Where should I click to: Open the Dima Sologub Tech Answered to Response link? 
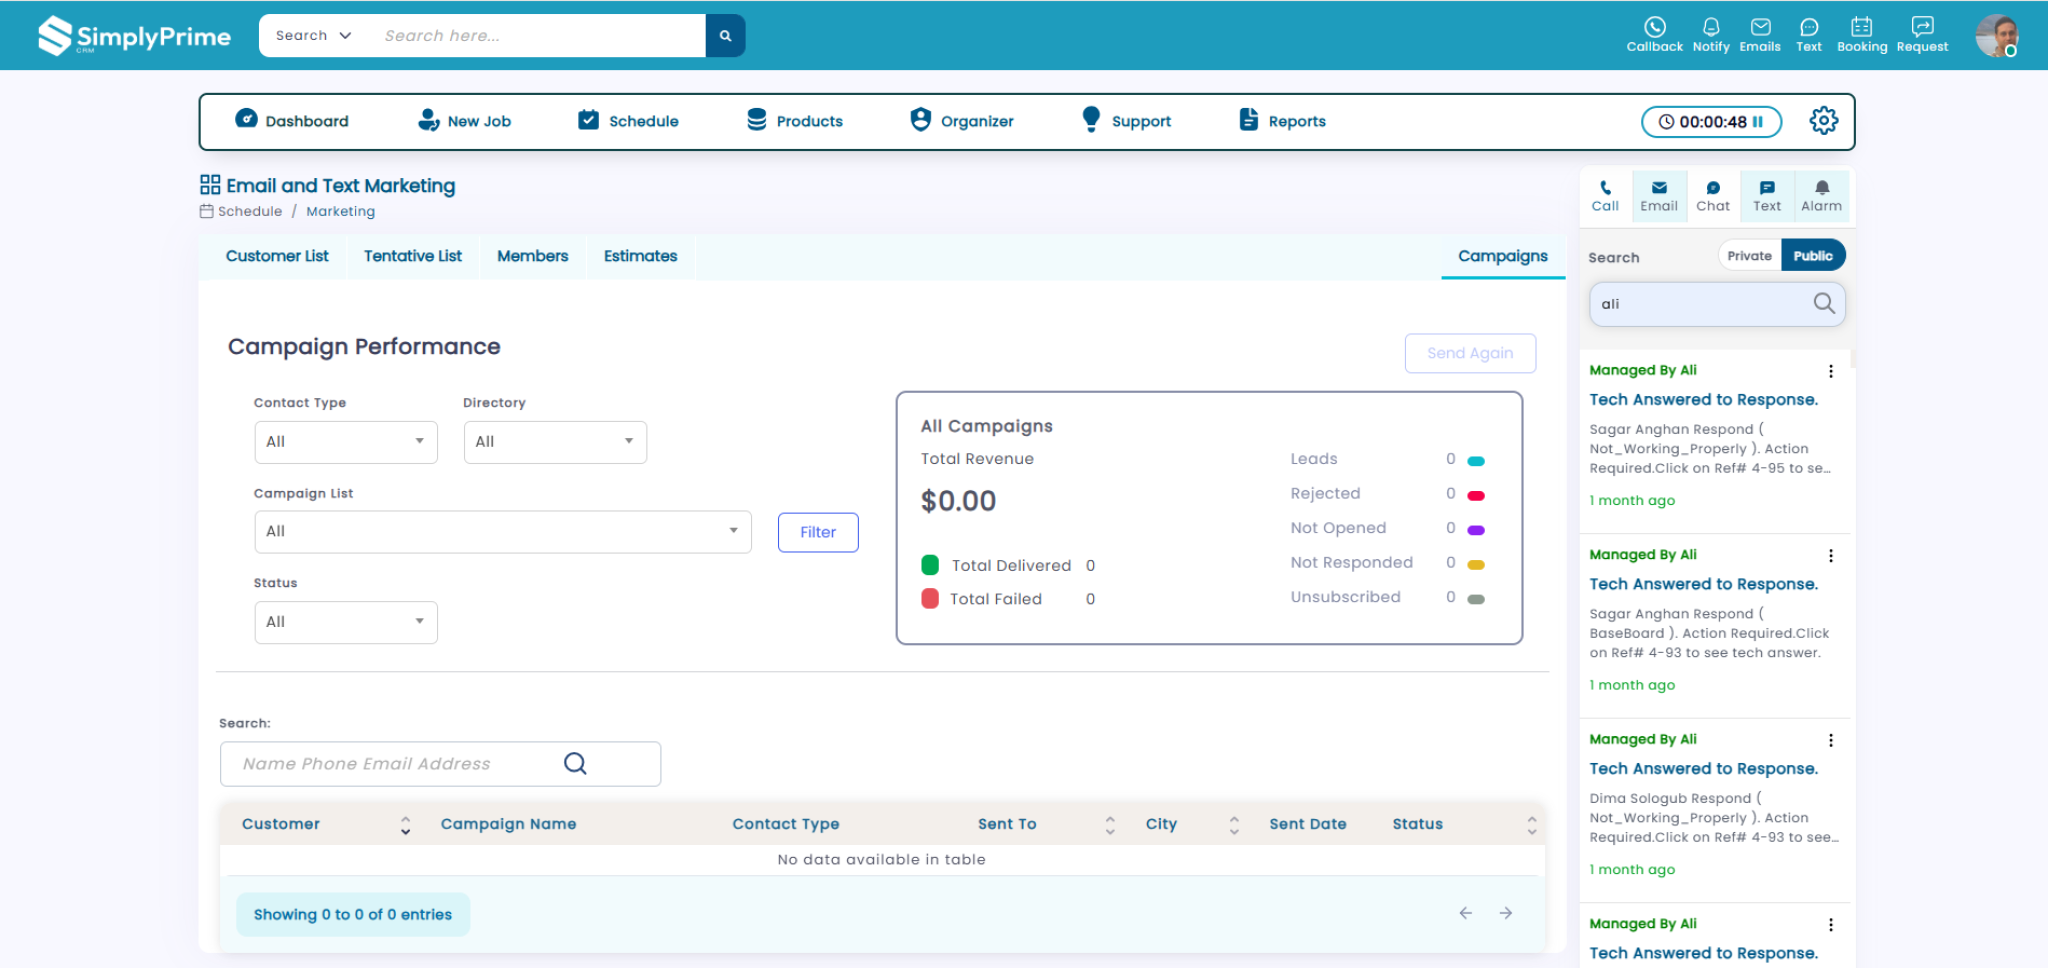1703,769
